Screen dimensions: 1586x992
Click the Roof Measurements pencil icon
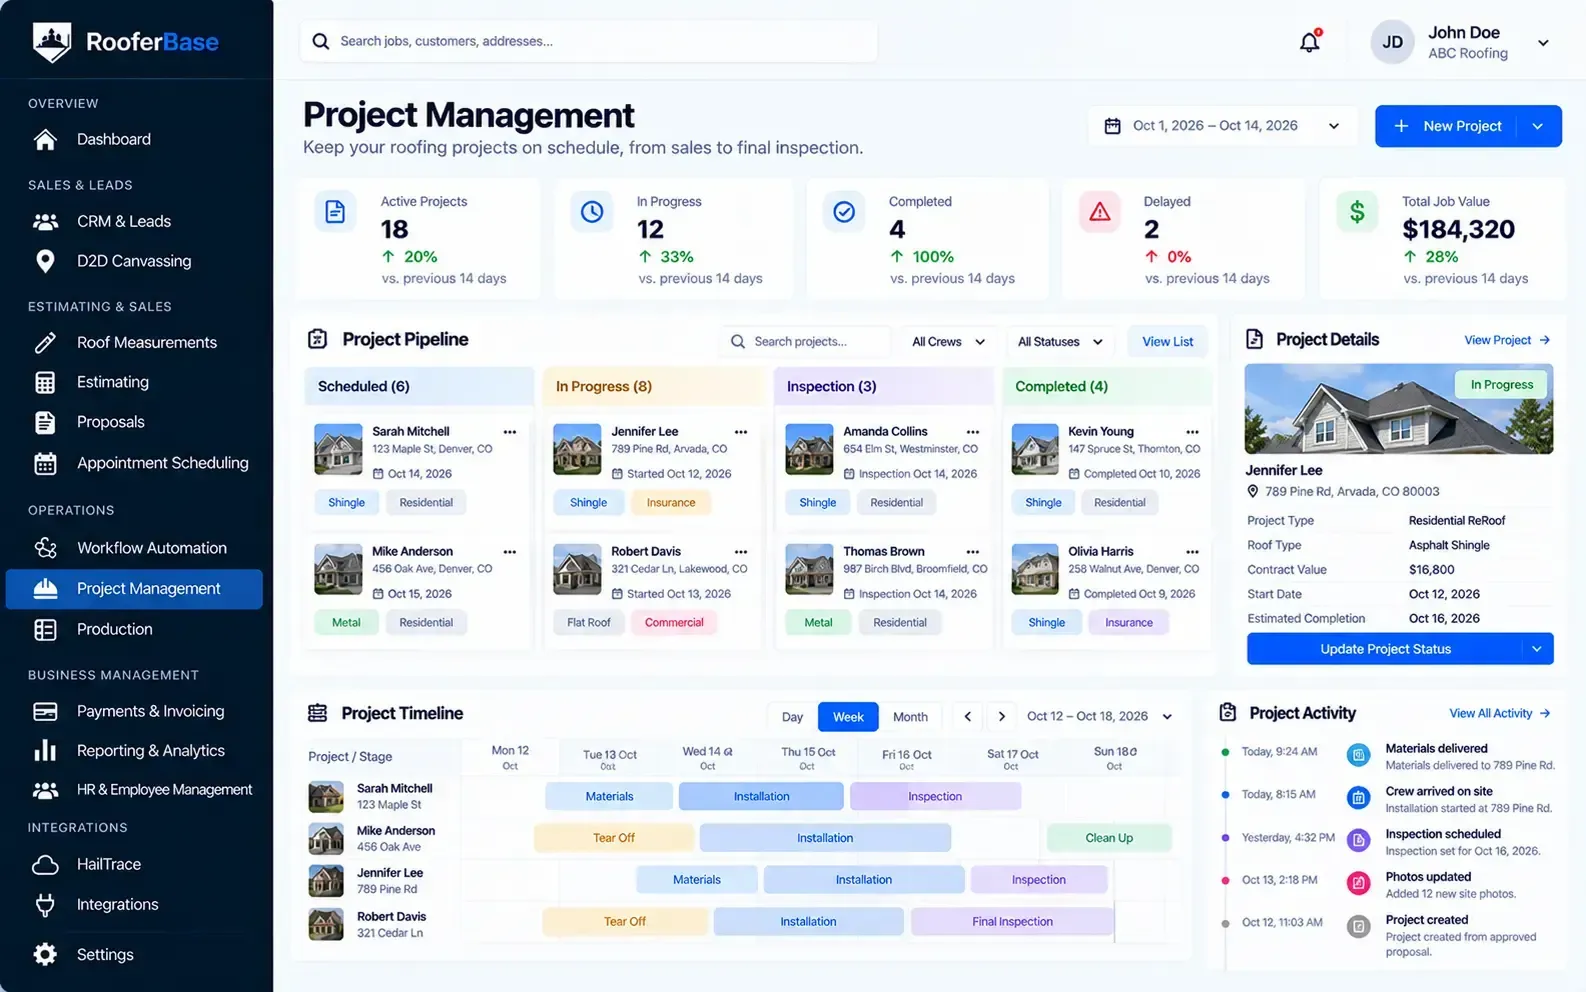[45, 343]
